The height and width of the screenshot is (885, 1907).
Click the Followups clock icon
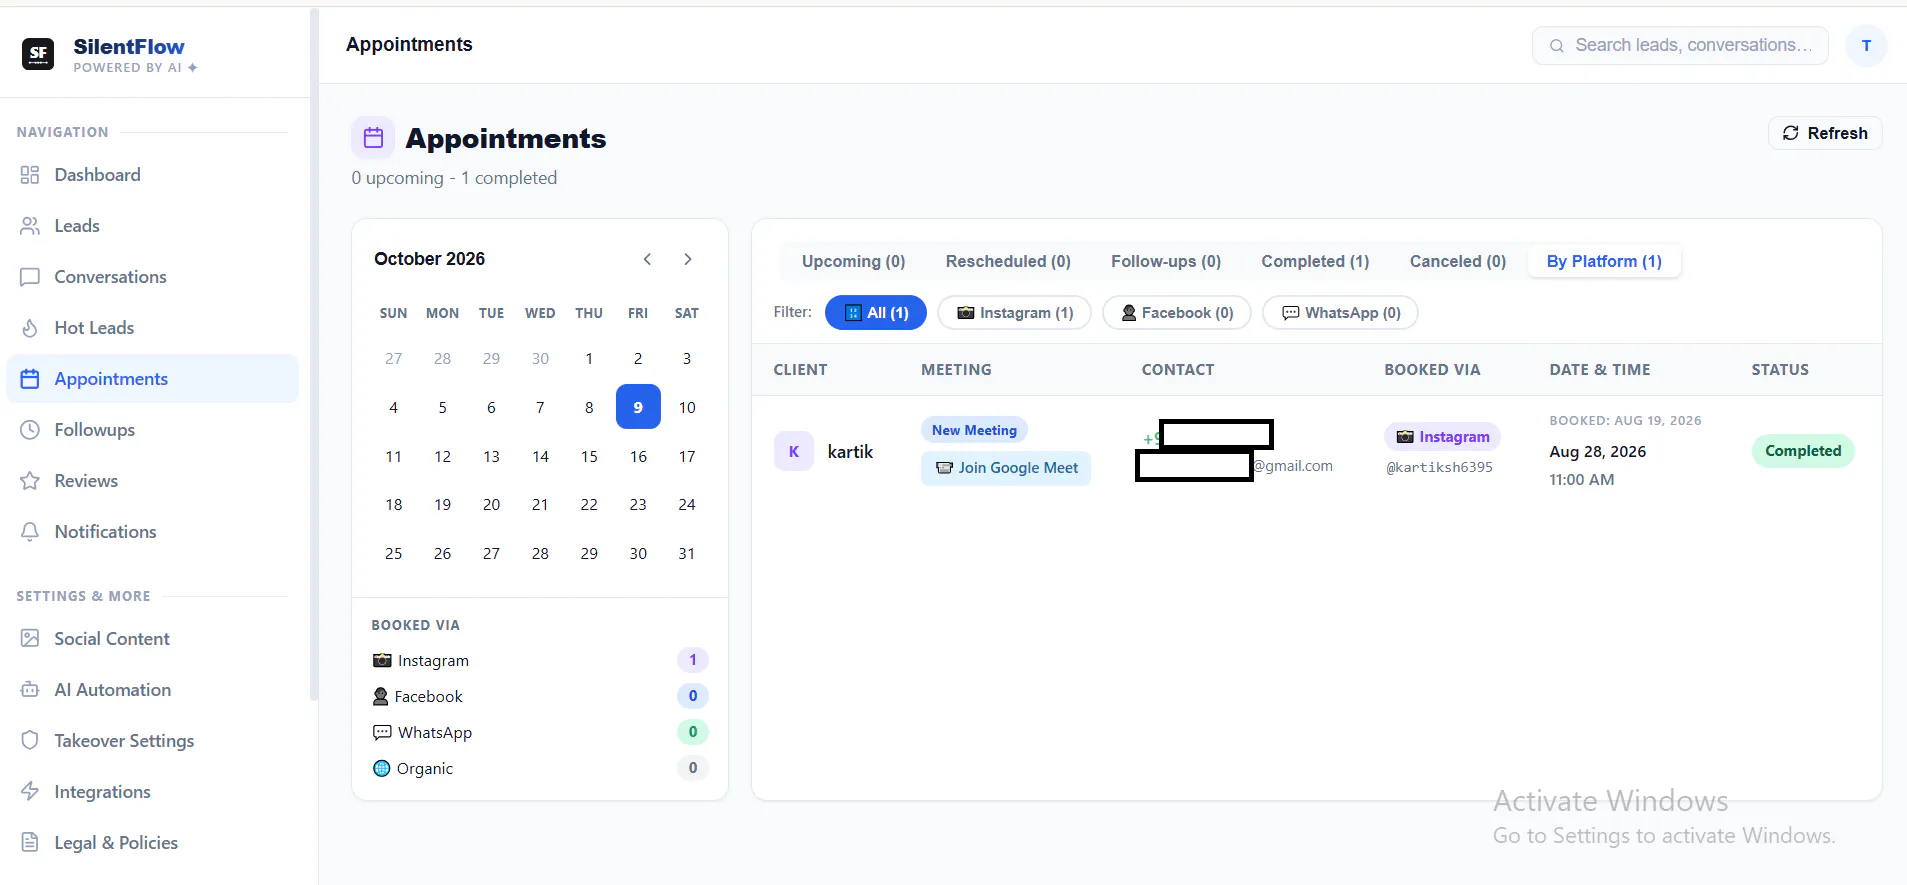tap(30, 430)
